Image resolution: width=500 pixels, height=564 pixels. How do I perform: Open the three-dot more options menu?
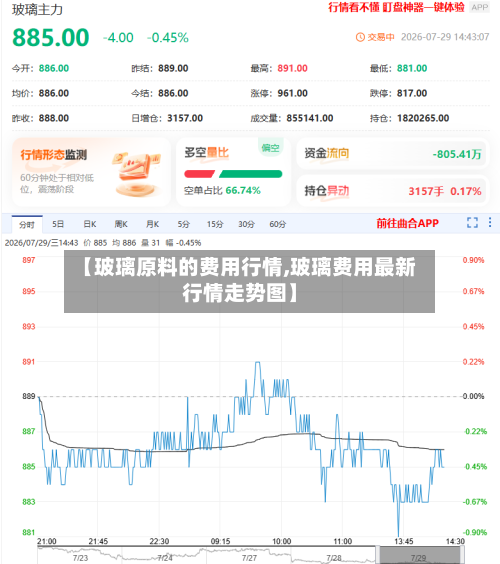(490, 222)
